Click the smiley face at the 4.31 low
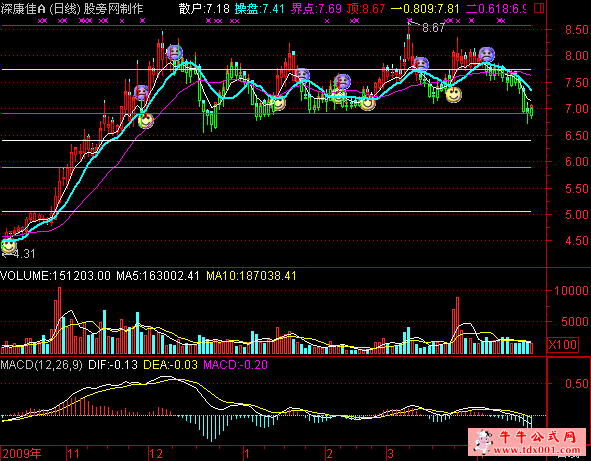 coord(8,246)
